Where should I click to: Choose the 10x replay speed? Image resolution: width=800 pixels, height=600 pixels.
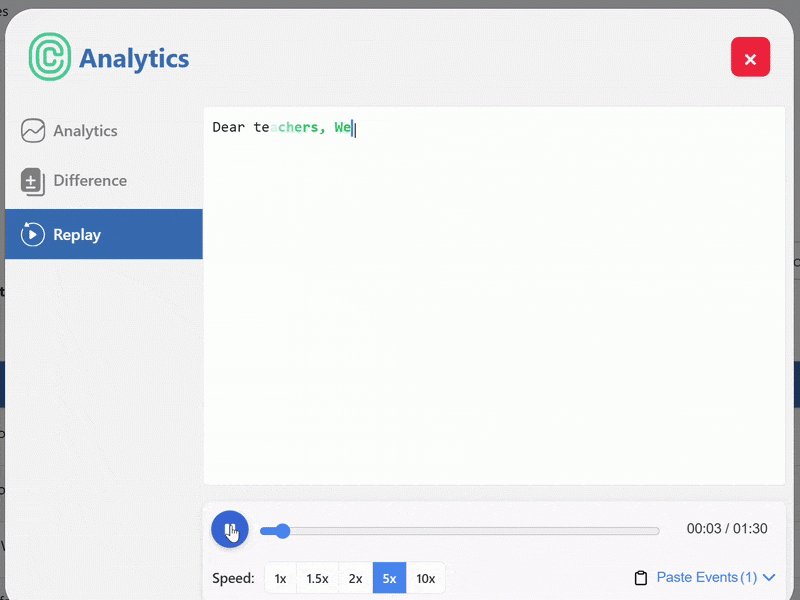pyautogui.click(x=425, y=578)
